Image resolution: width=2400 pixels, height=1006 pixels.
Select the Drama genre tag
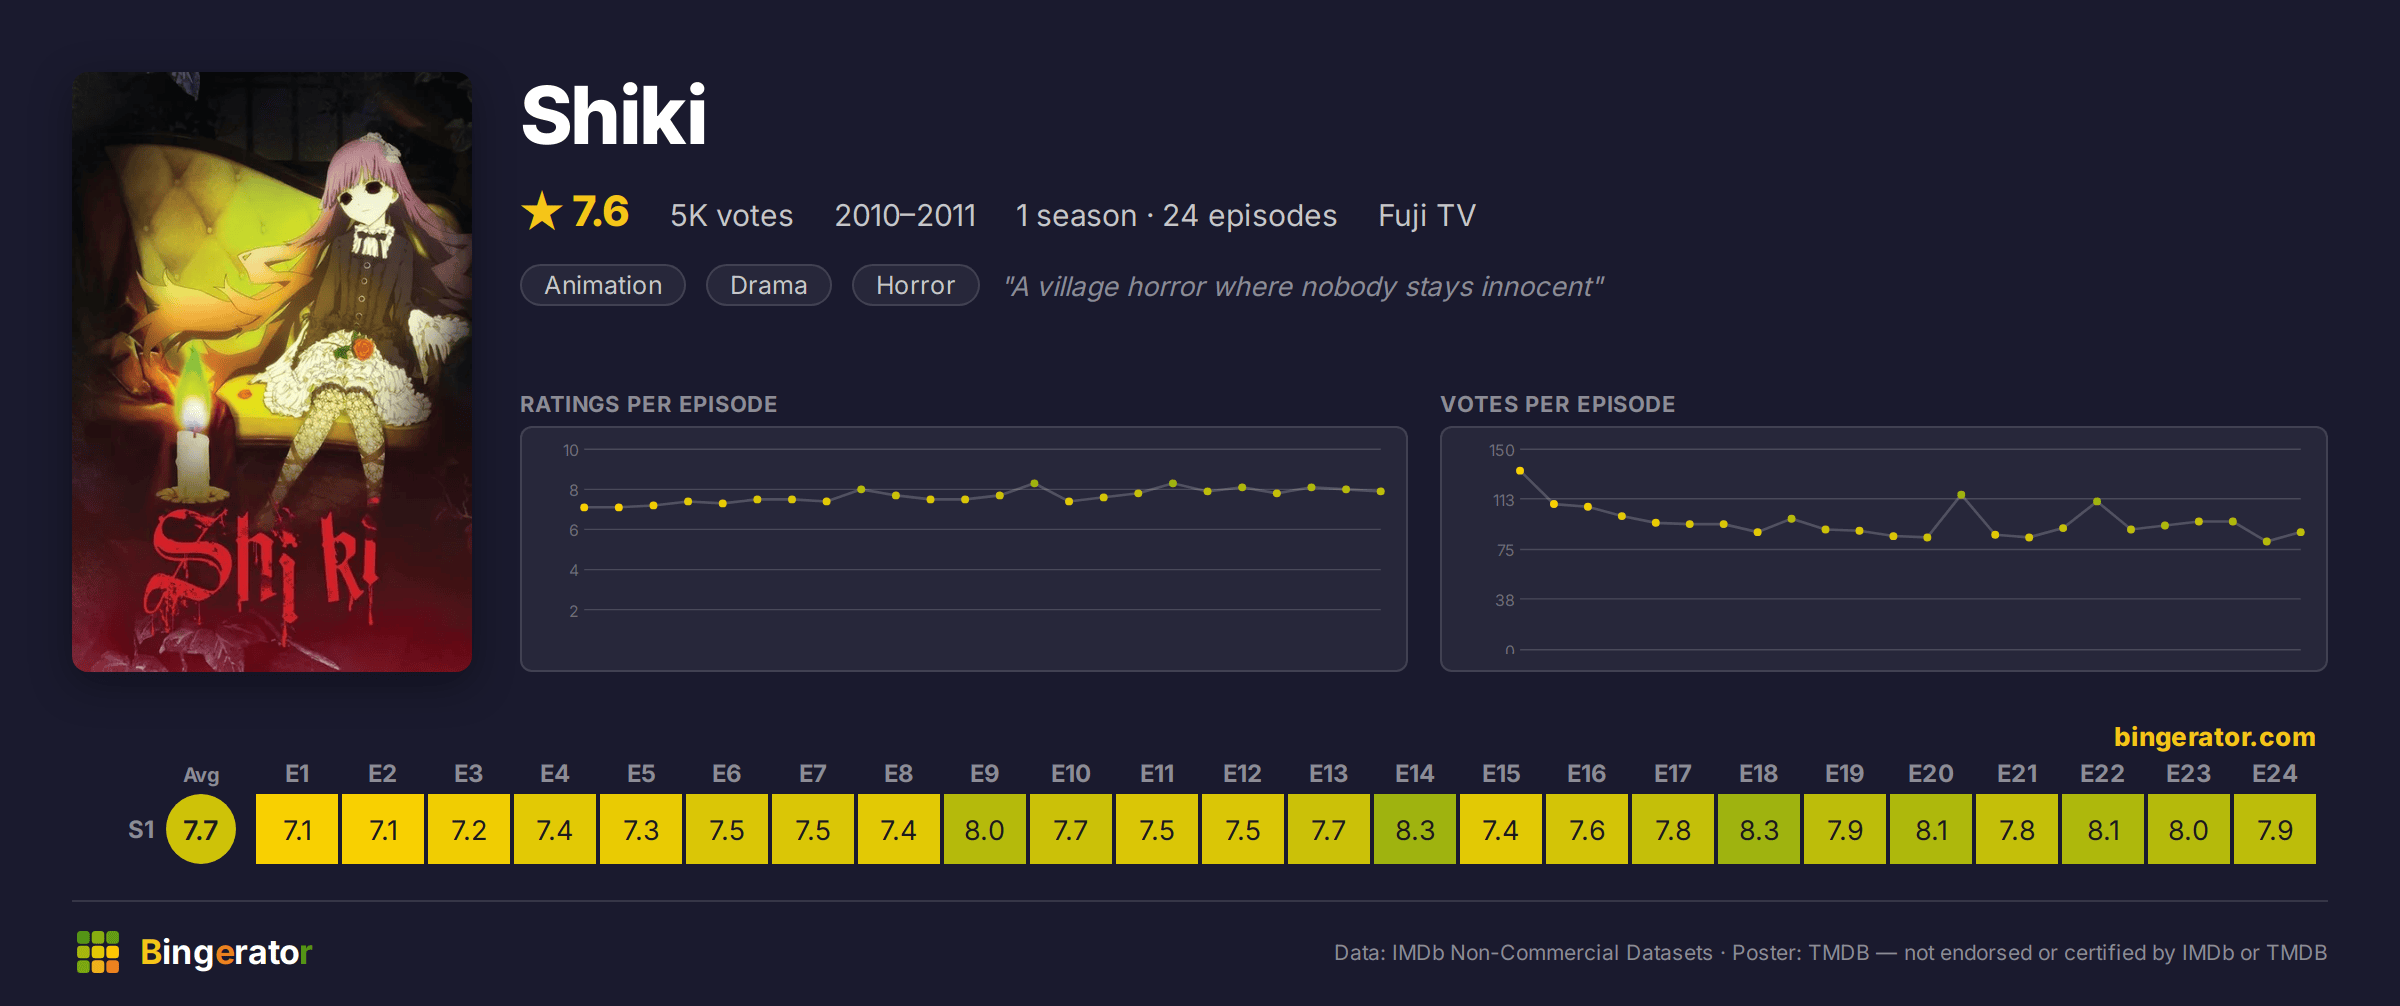[768, 285]
